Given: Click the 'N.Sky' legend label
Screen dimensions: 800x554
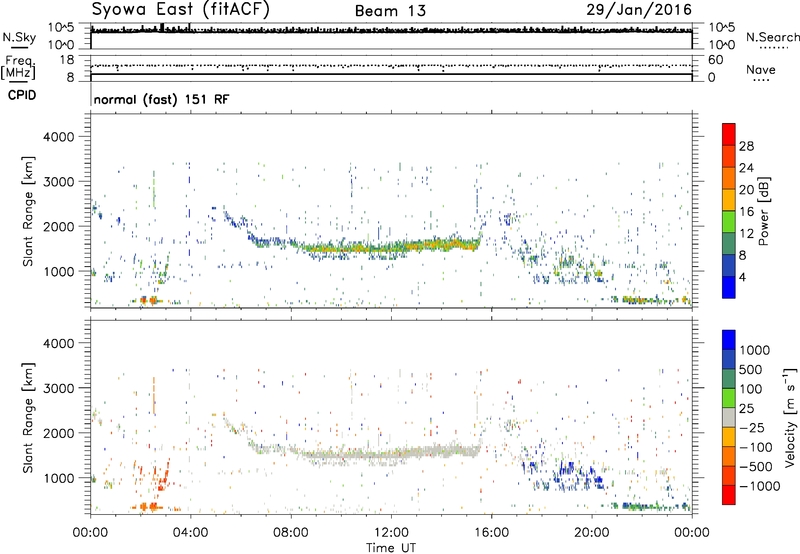Looking at the screenshot, I should point(19,37).
